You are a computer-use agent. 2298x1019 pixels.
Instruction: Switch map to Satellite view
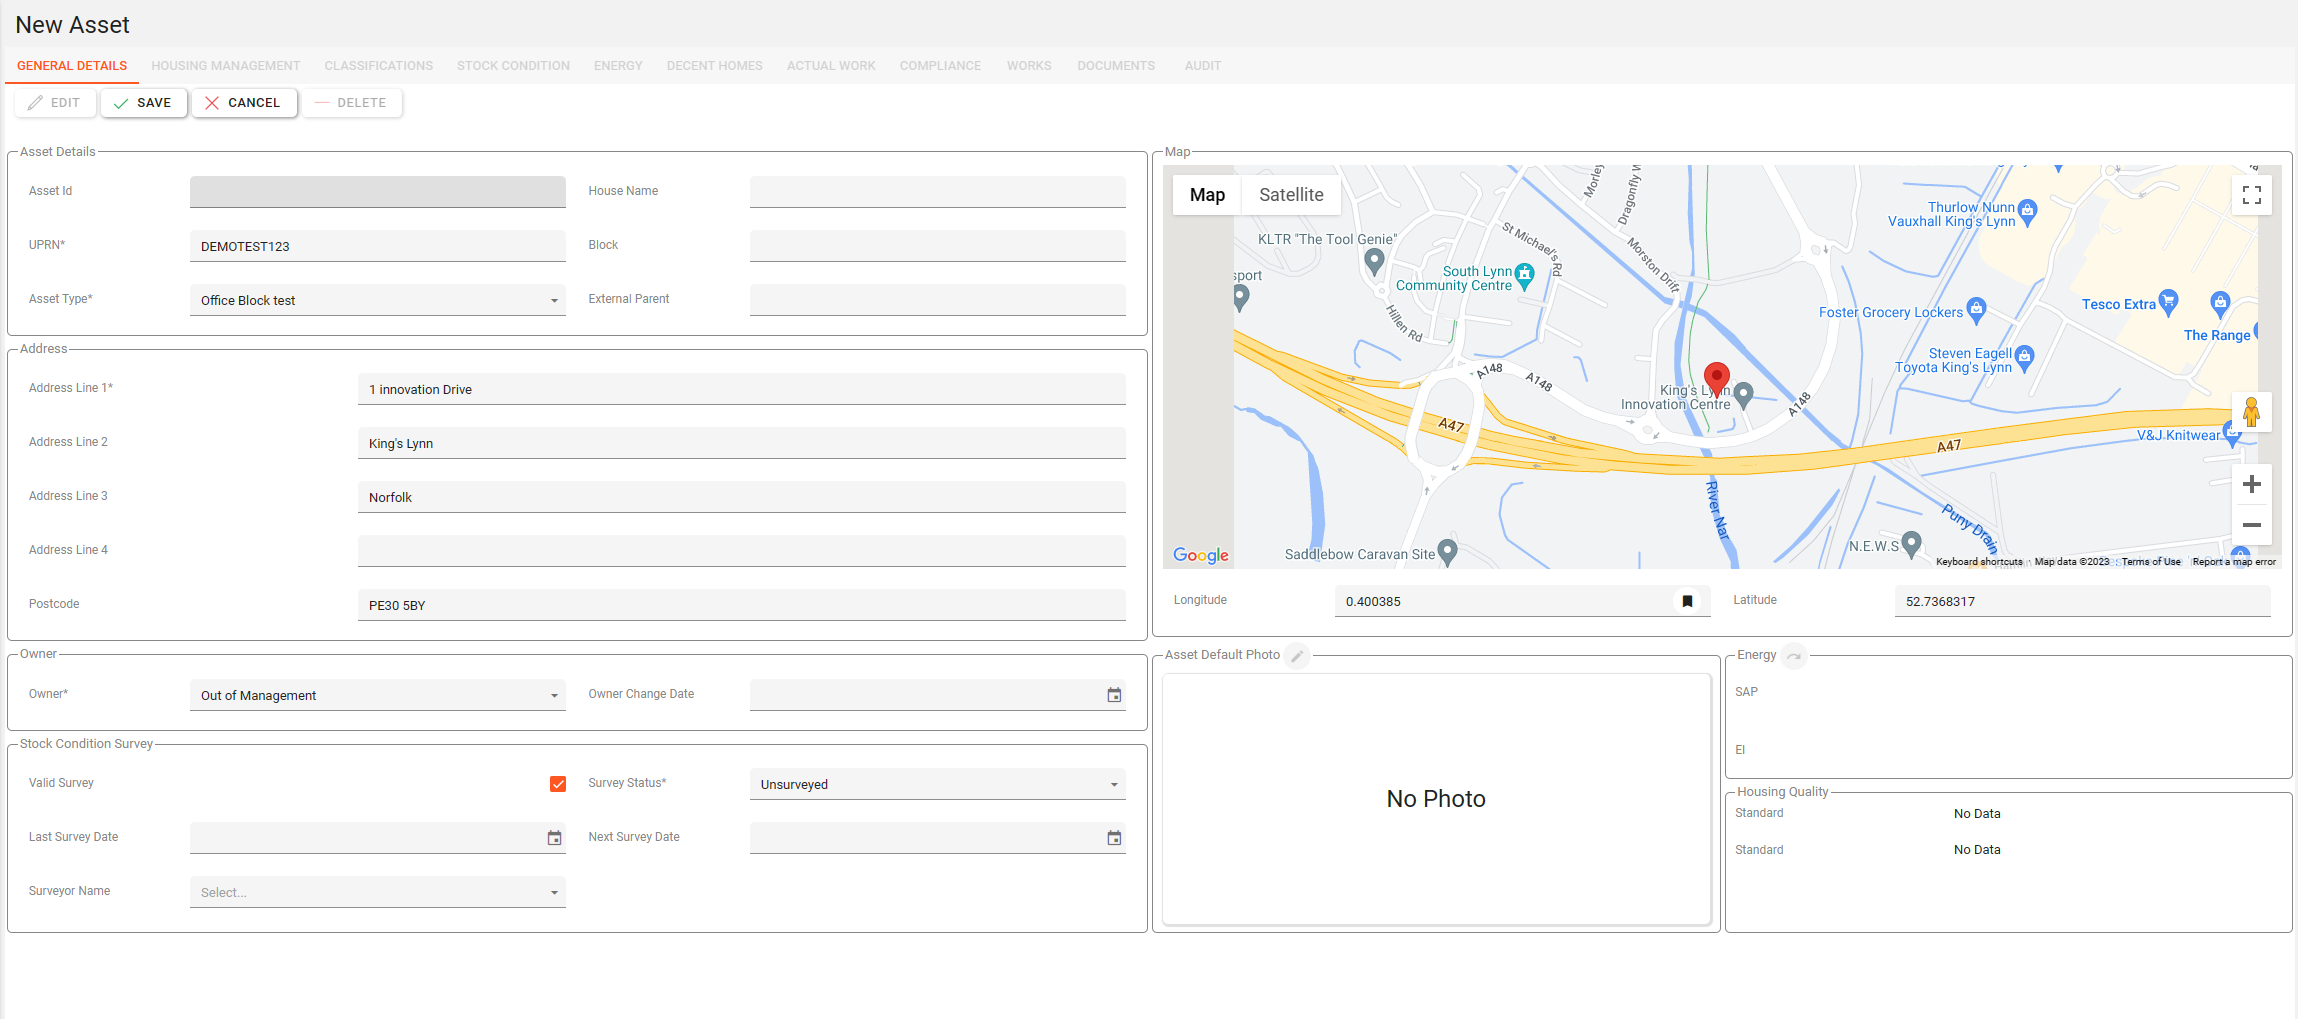[1290, 195]
